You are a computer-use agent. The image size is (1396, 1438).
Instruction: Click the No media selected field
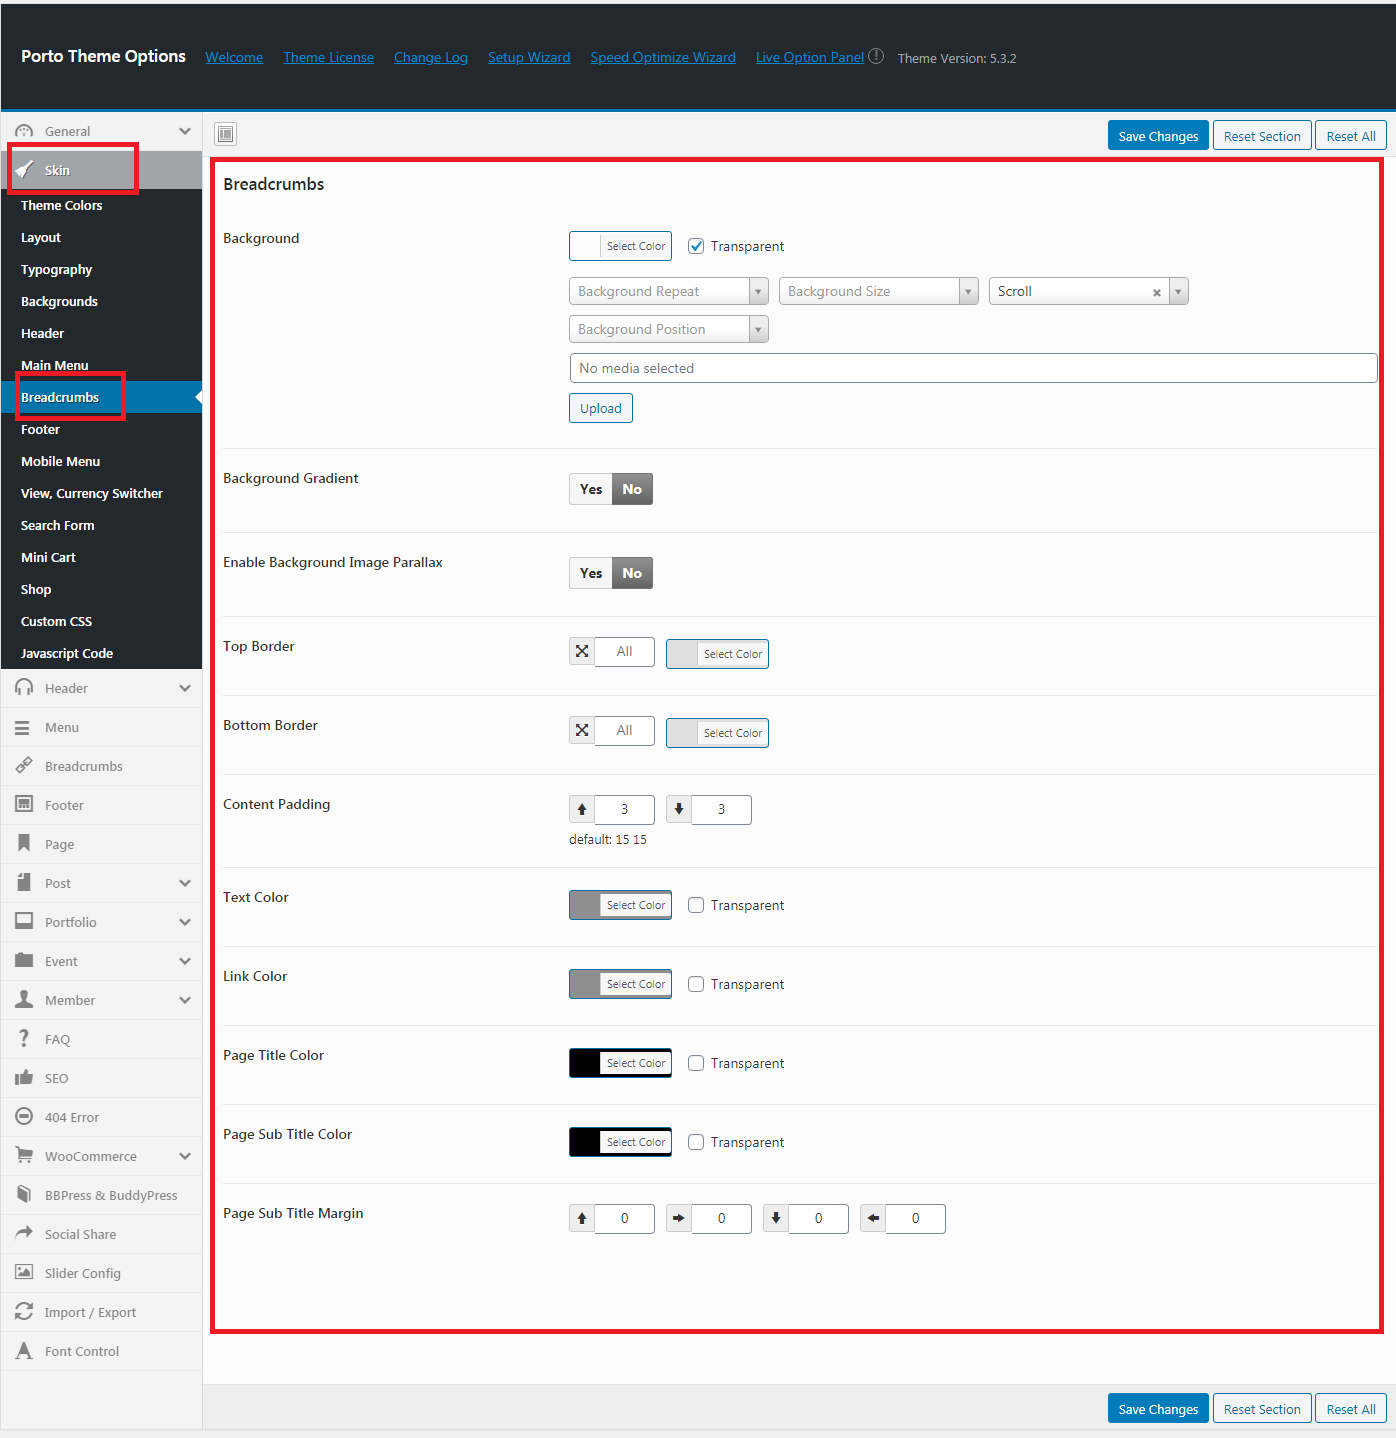pyautogui.click(x=973, y=368)
